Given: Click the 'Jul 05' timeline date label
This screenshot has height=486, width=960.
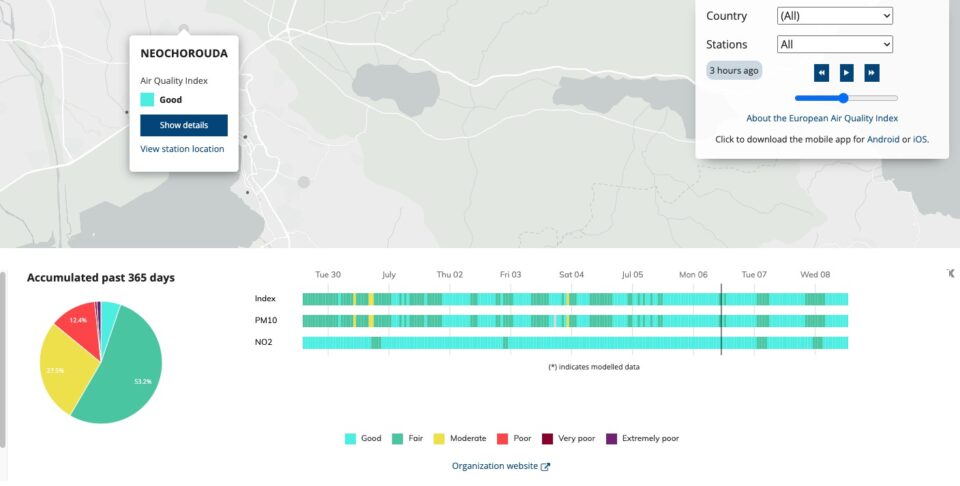Looking at the screenshot, I should (x=632, y=275).
